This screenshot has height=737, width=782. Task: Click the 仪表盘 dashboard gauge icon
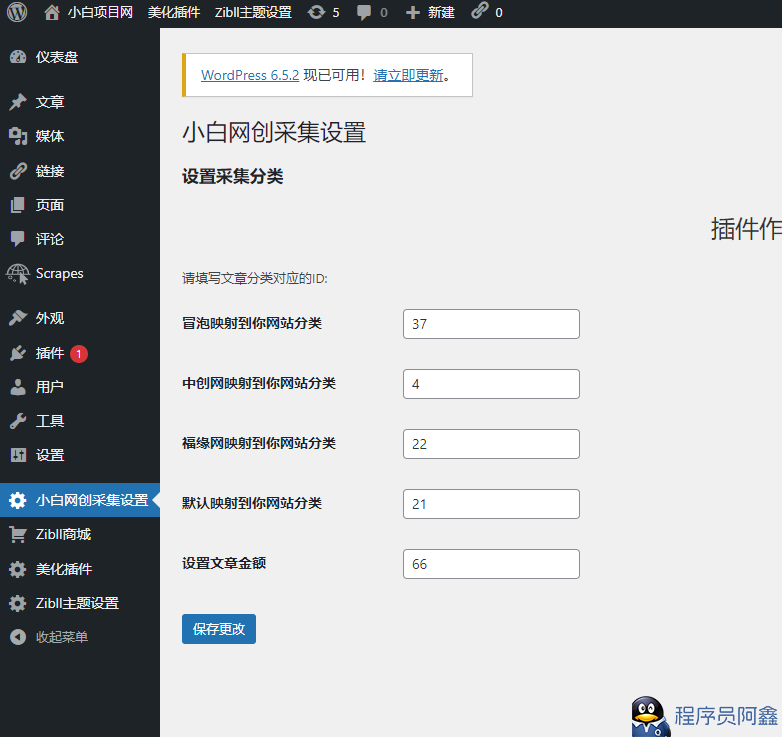tap(18, 57)
